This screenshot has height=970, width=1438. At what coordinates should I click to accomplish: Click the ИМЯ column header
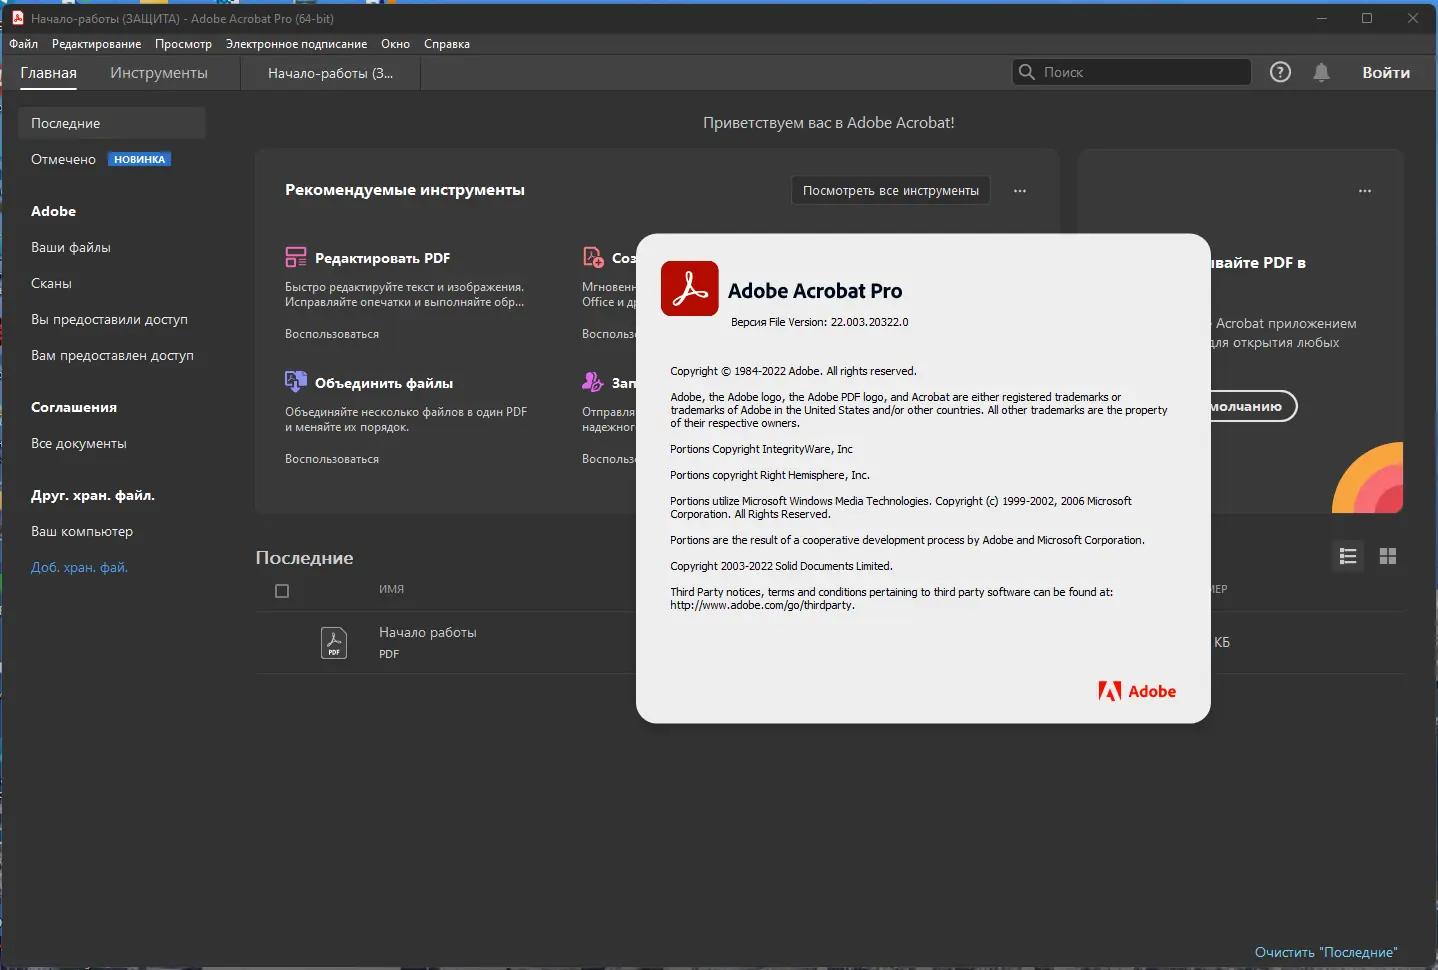[391, 589]
